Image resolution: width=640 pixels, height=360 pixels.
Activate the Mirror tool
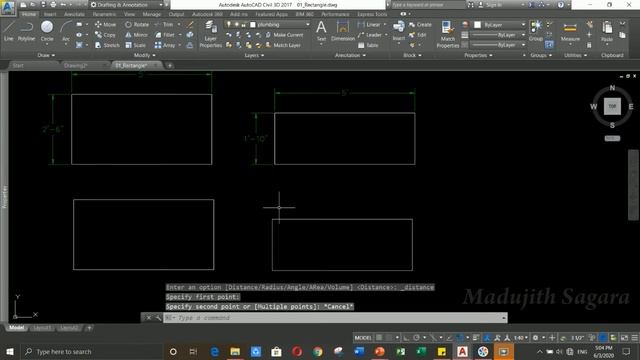(x=136, y=35)
